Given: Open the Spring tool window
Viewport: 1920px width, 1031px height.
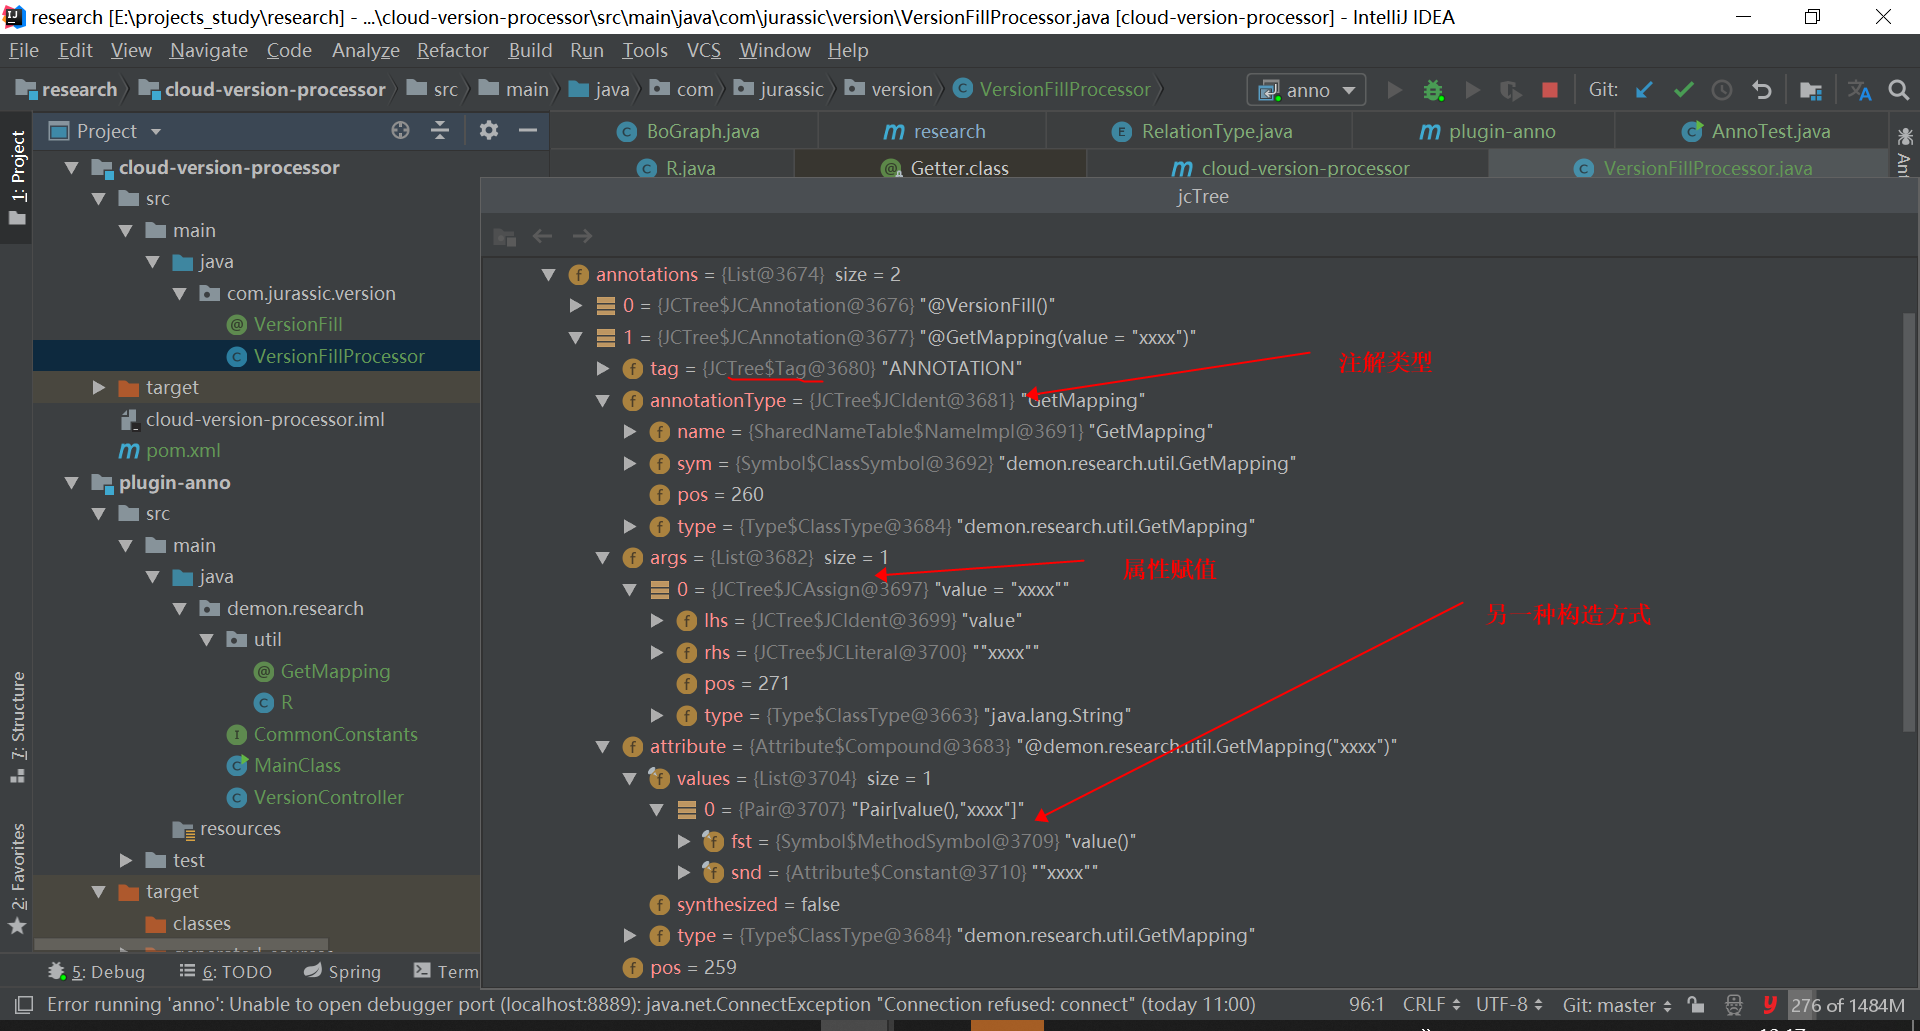Looking at the screenshot, I should pos(342,971).
